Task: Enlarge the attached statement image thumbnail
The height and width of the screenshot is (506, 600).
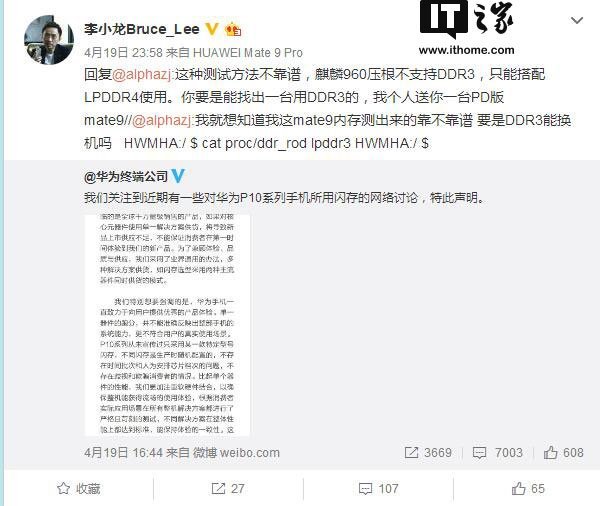Action: [167, 325]
